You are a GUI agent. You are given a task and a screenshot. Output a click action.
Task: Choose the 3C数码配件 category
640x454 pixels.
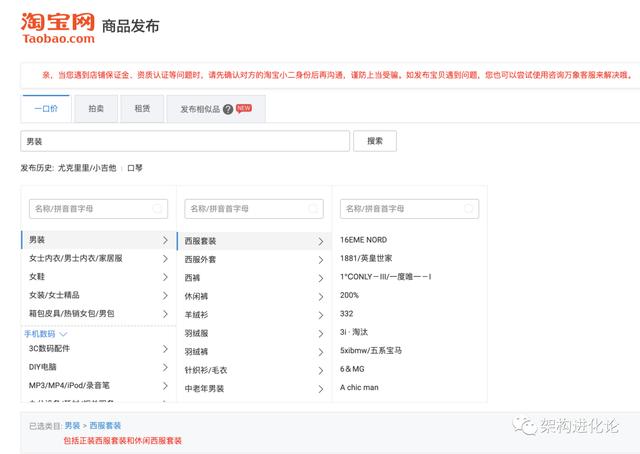pos(50,348)
